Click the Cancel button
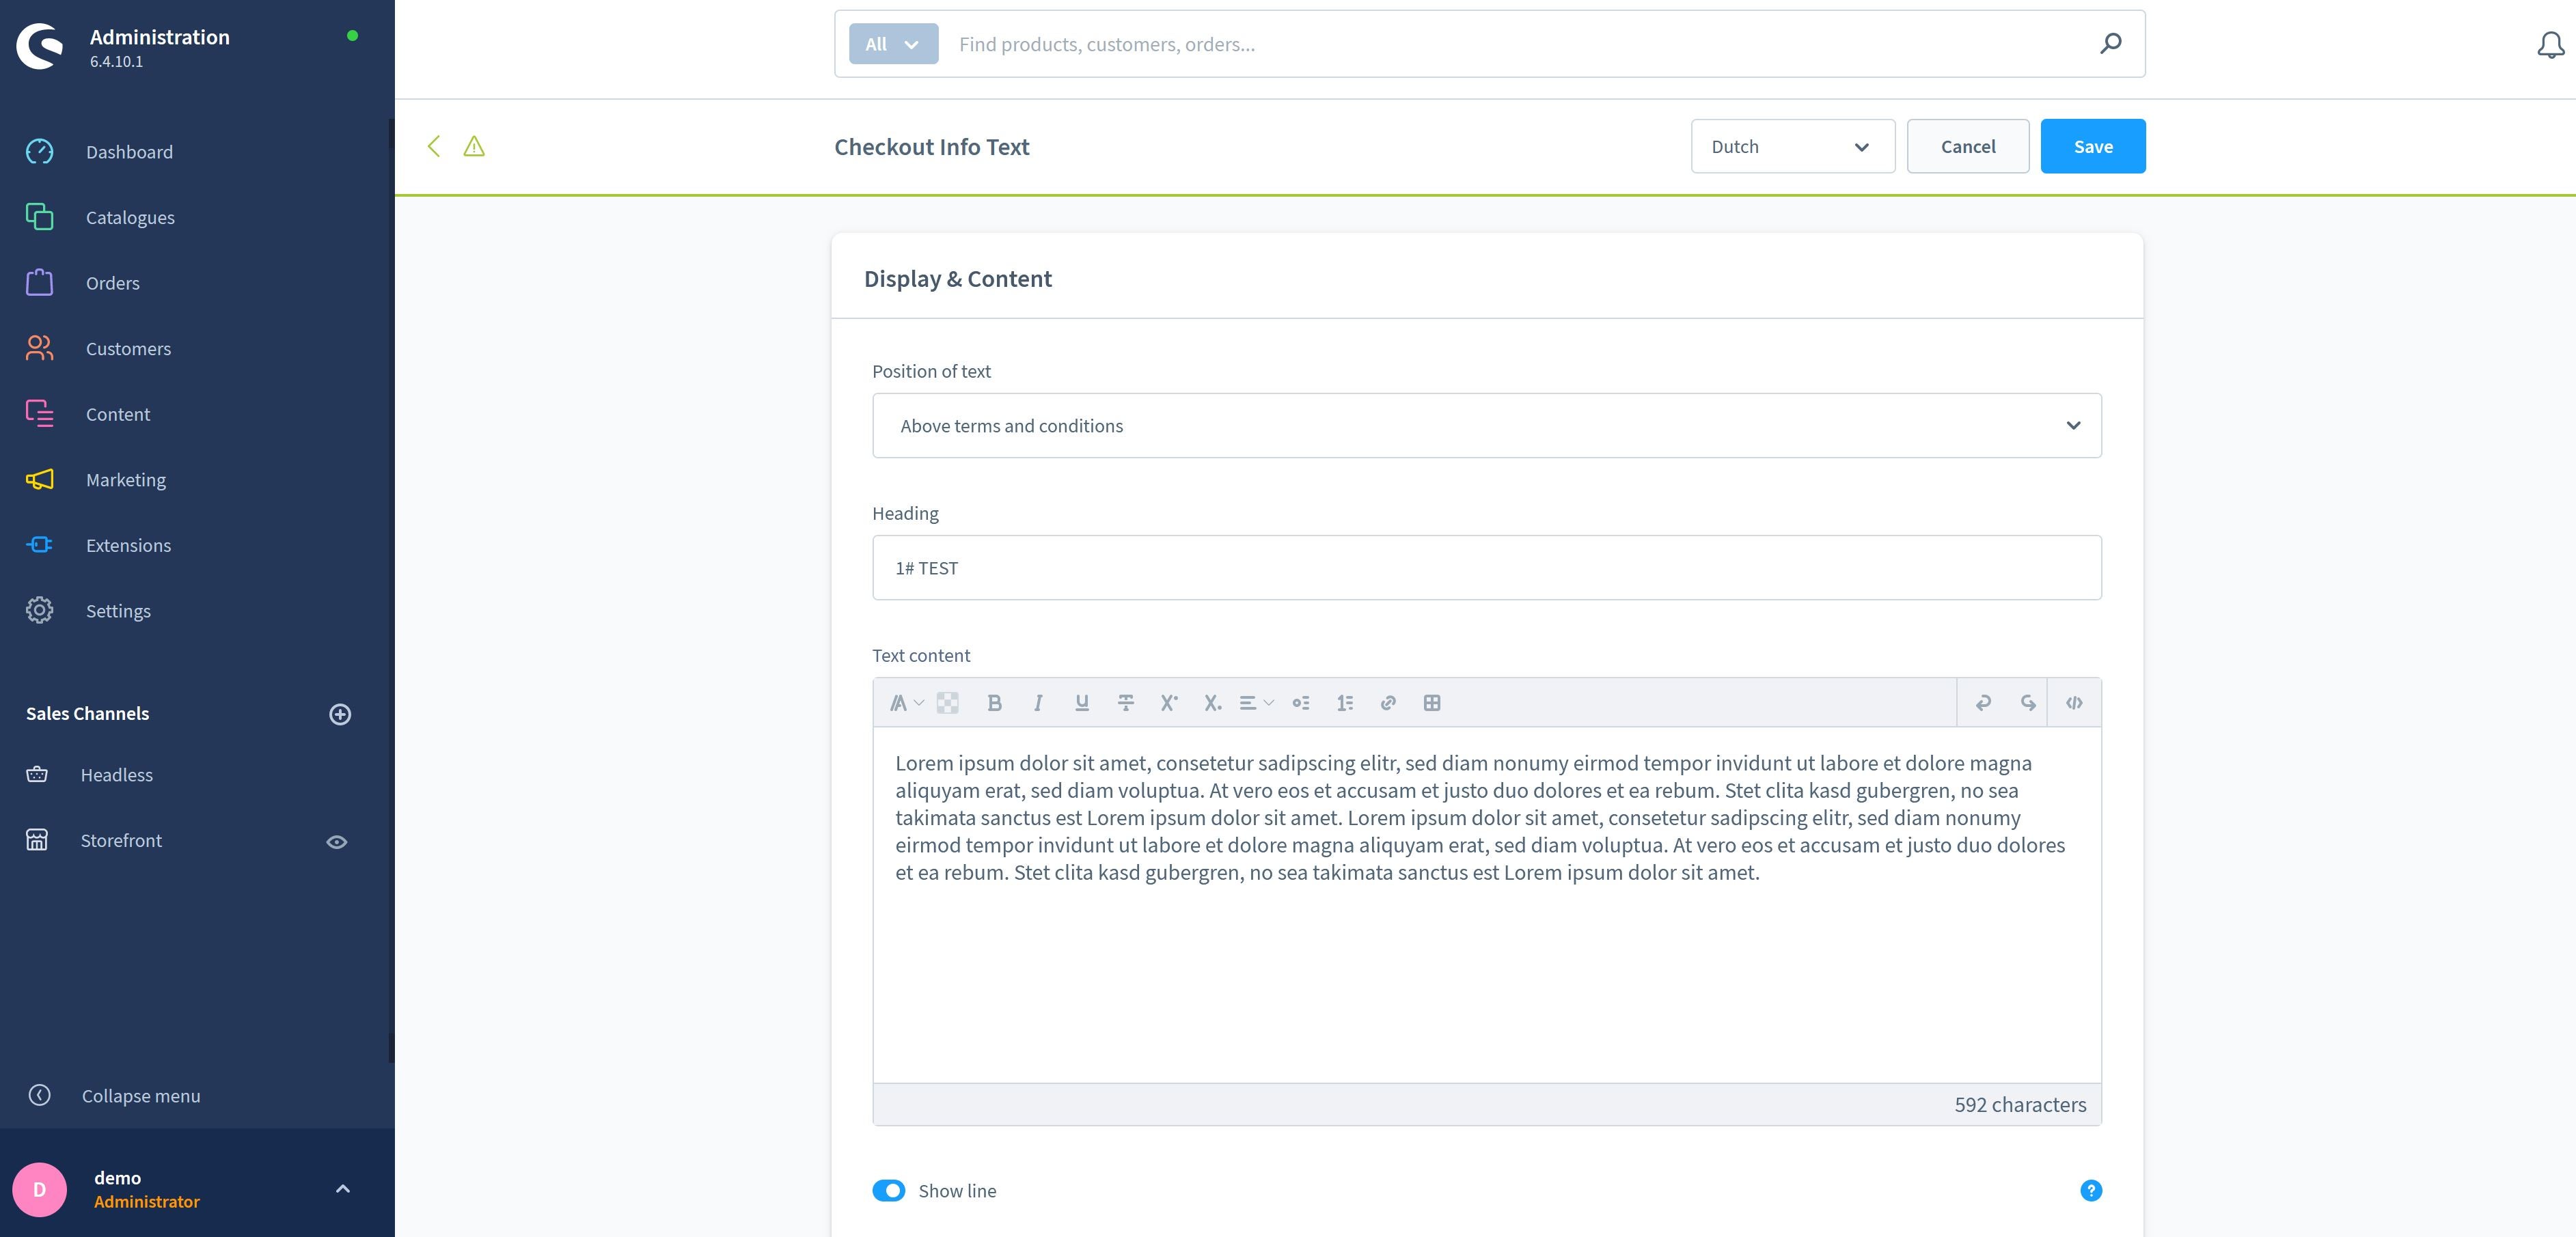This screenshot has width=2576, height=1237. (x=1967, y=146)
